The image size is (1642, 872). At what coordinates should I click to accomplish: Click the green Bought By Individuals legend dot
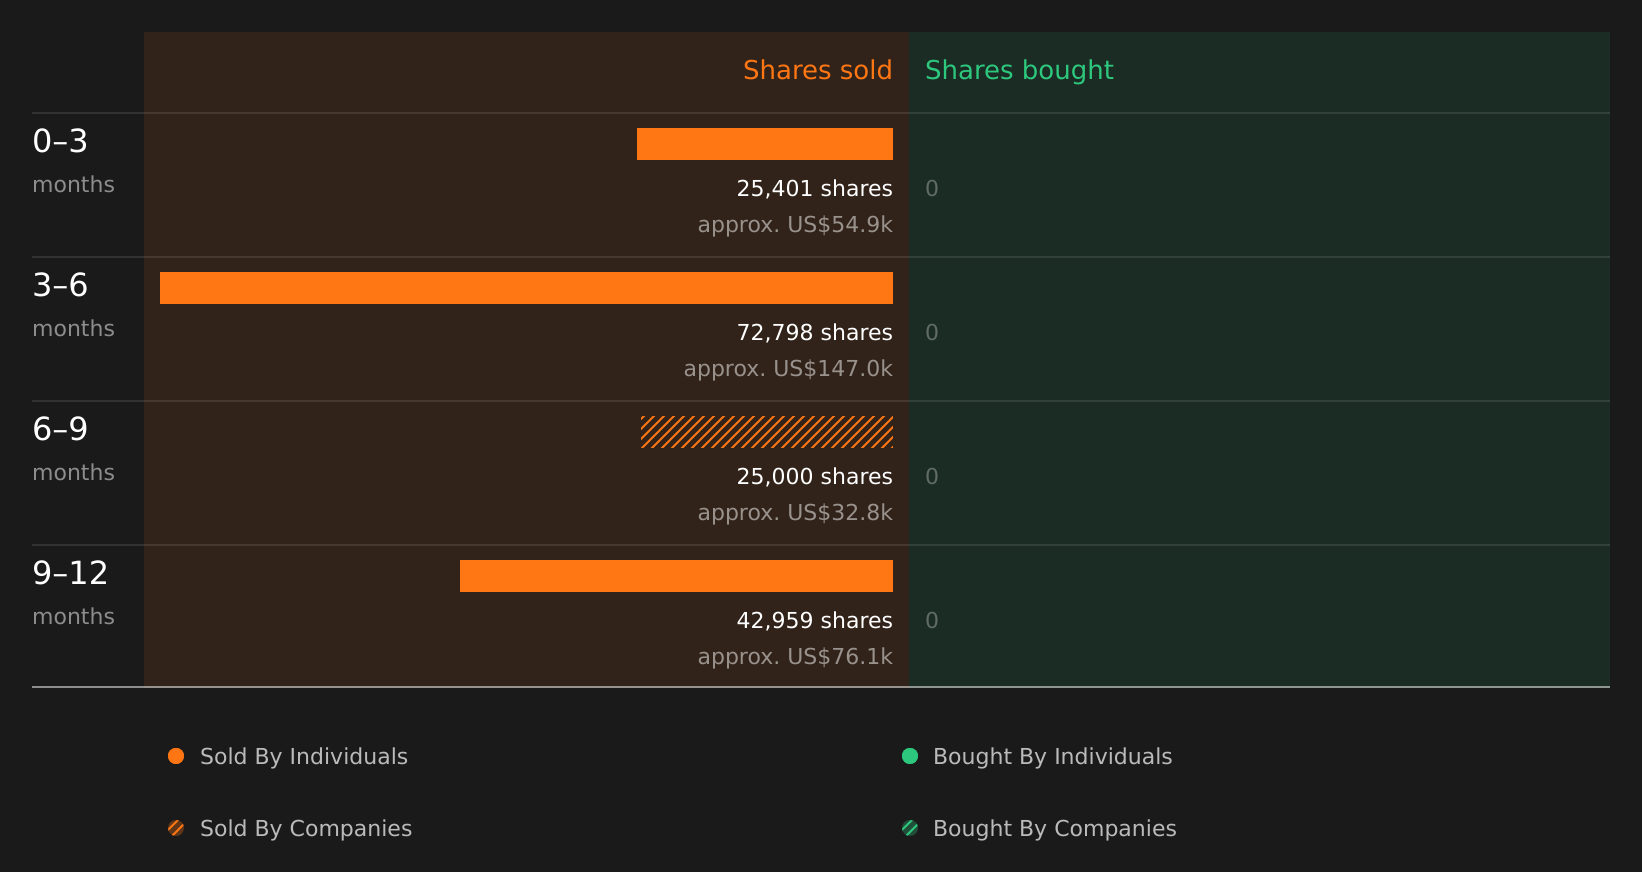point(910,756)
